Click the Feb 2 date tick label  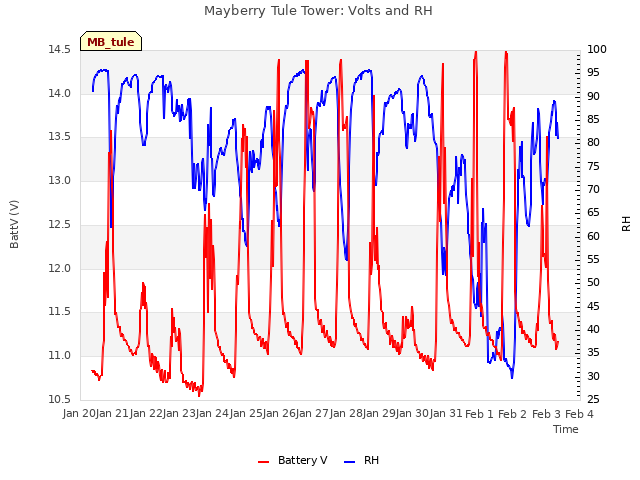513,414
